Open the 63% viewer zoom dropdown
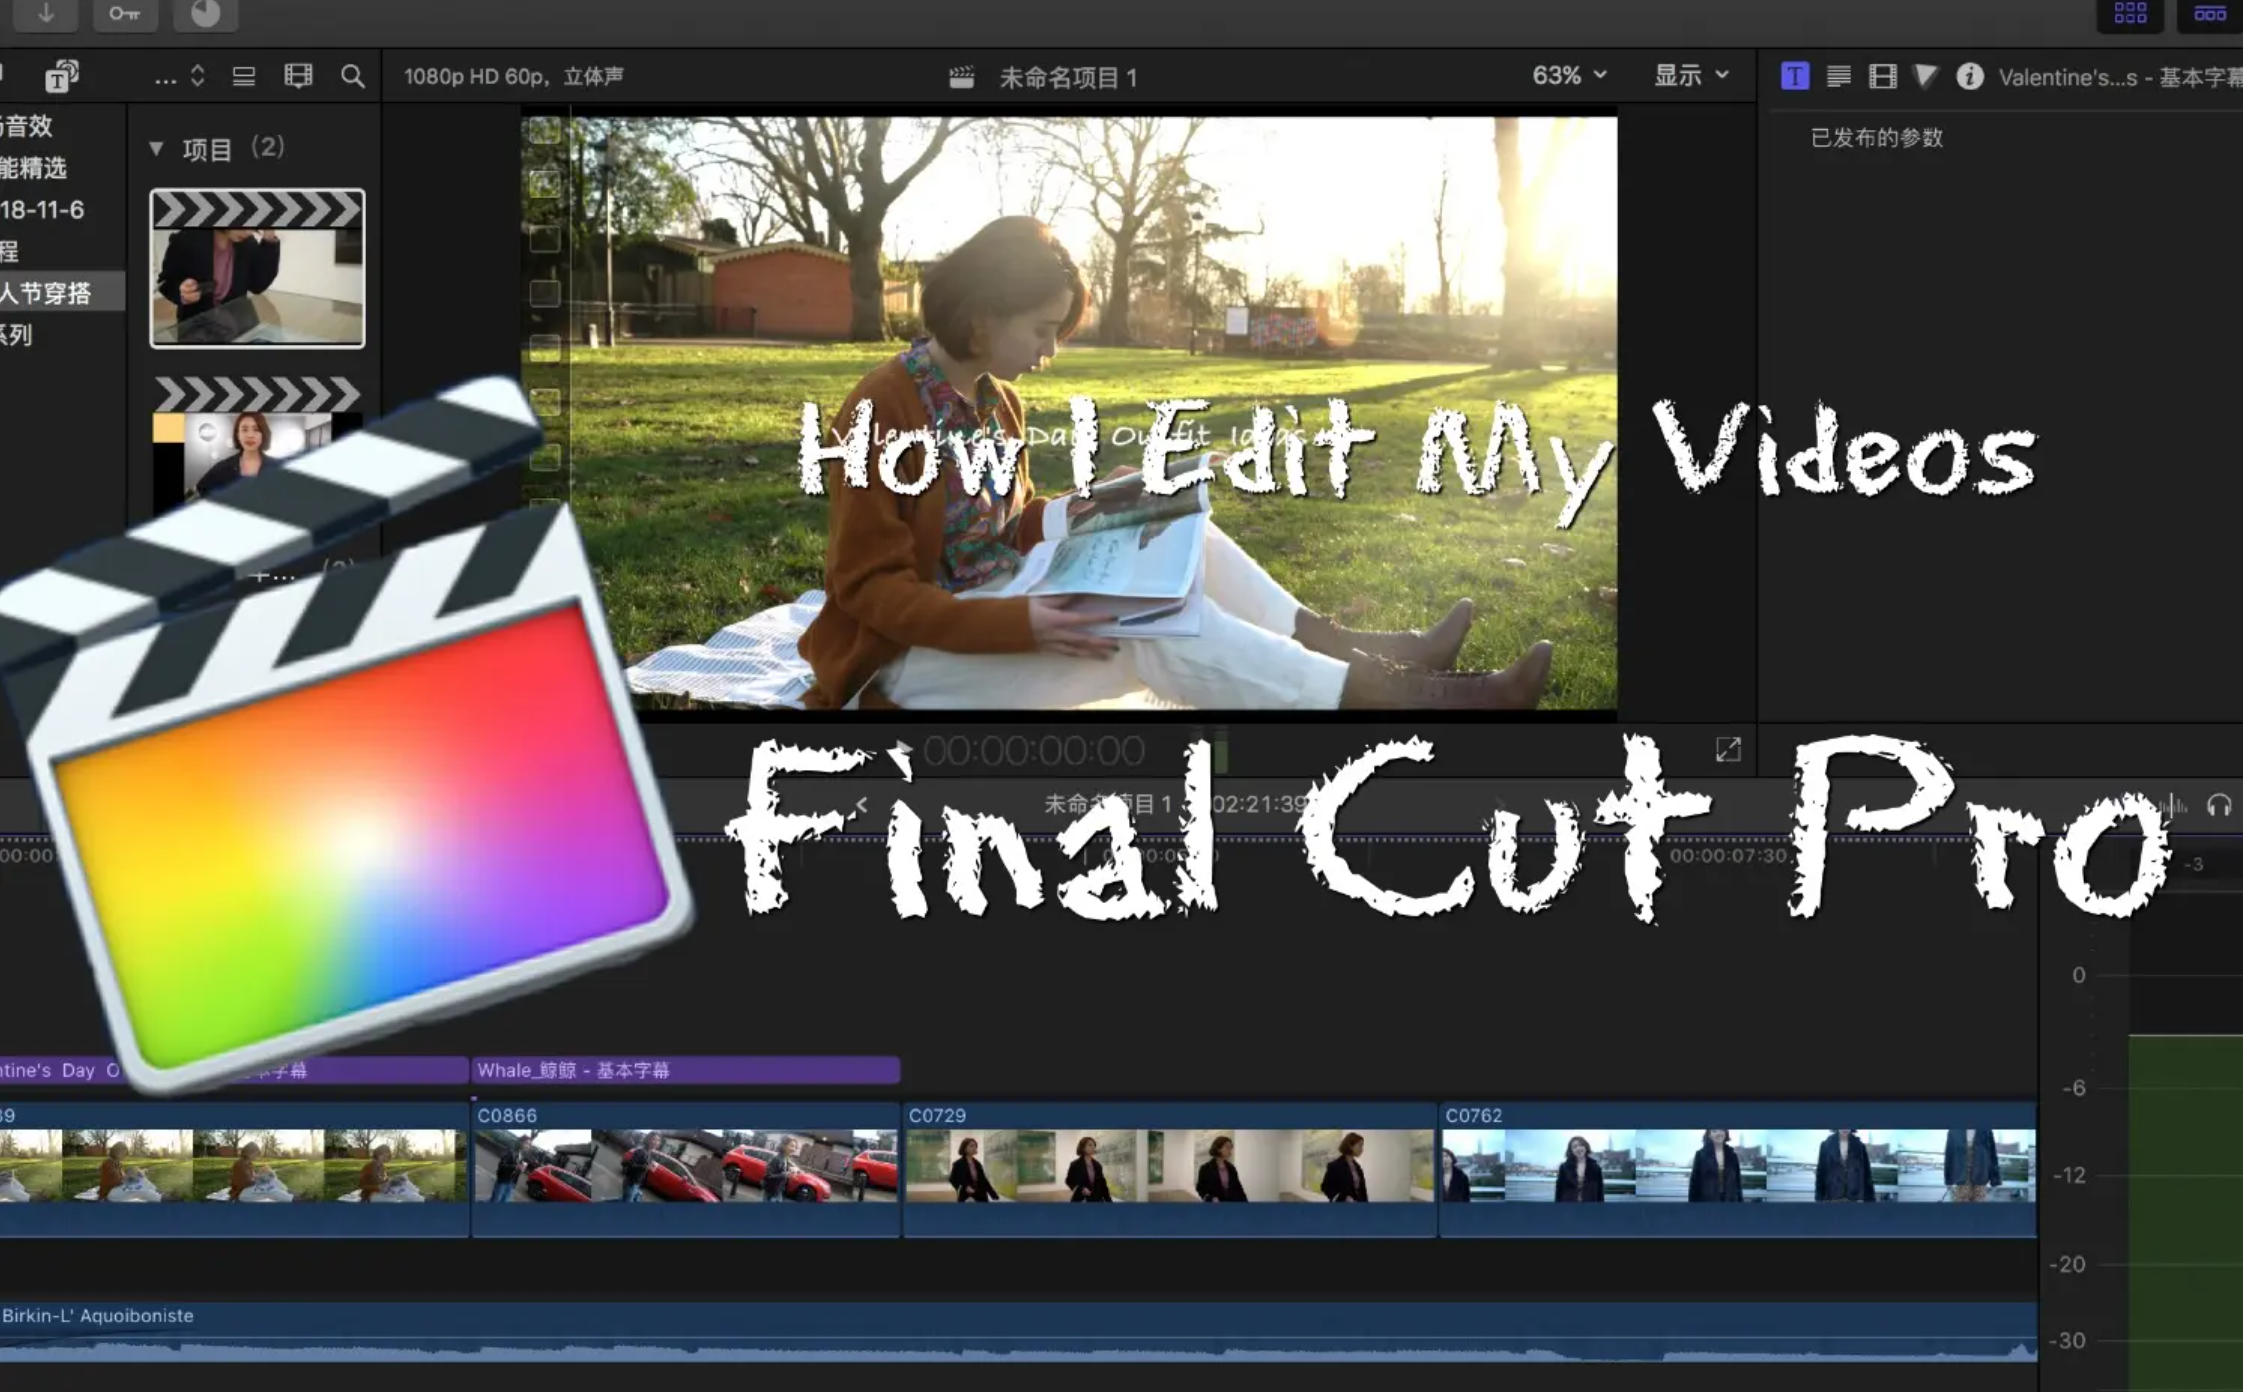This screenshot has width=2243, height=1392. (1569, 75)
